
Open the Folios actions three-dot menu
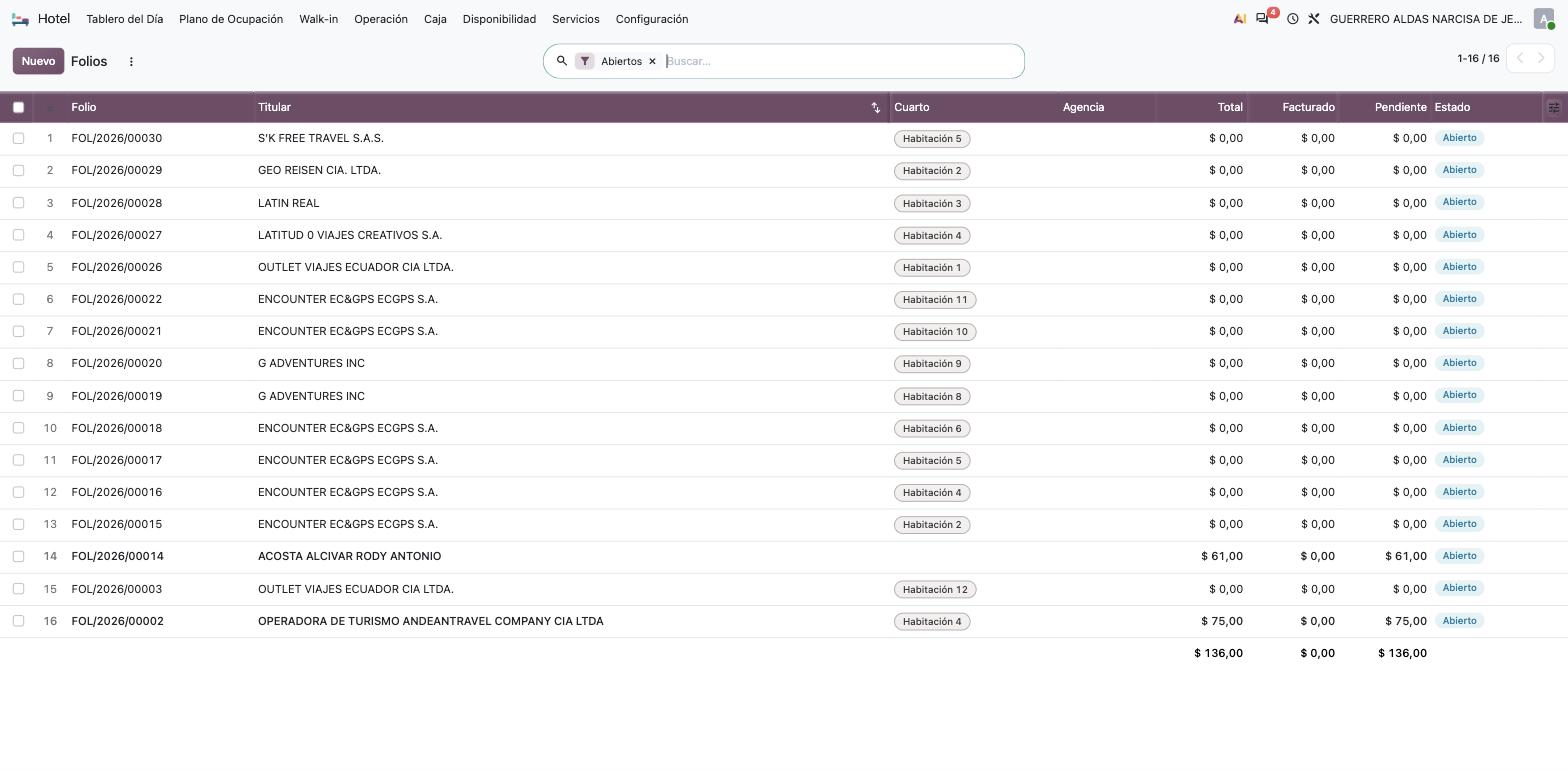(x=131, y=61)
